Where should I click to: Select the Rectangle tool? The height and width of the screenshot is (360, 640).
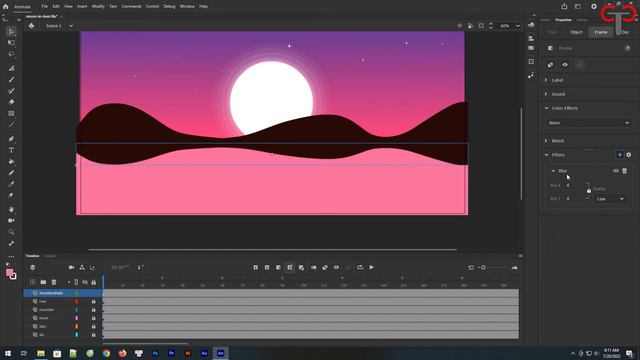(x=11, y=113)
